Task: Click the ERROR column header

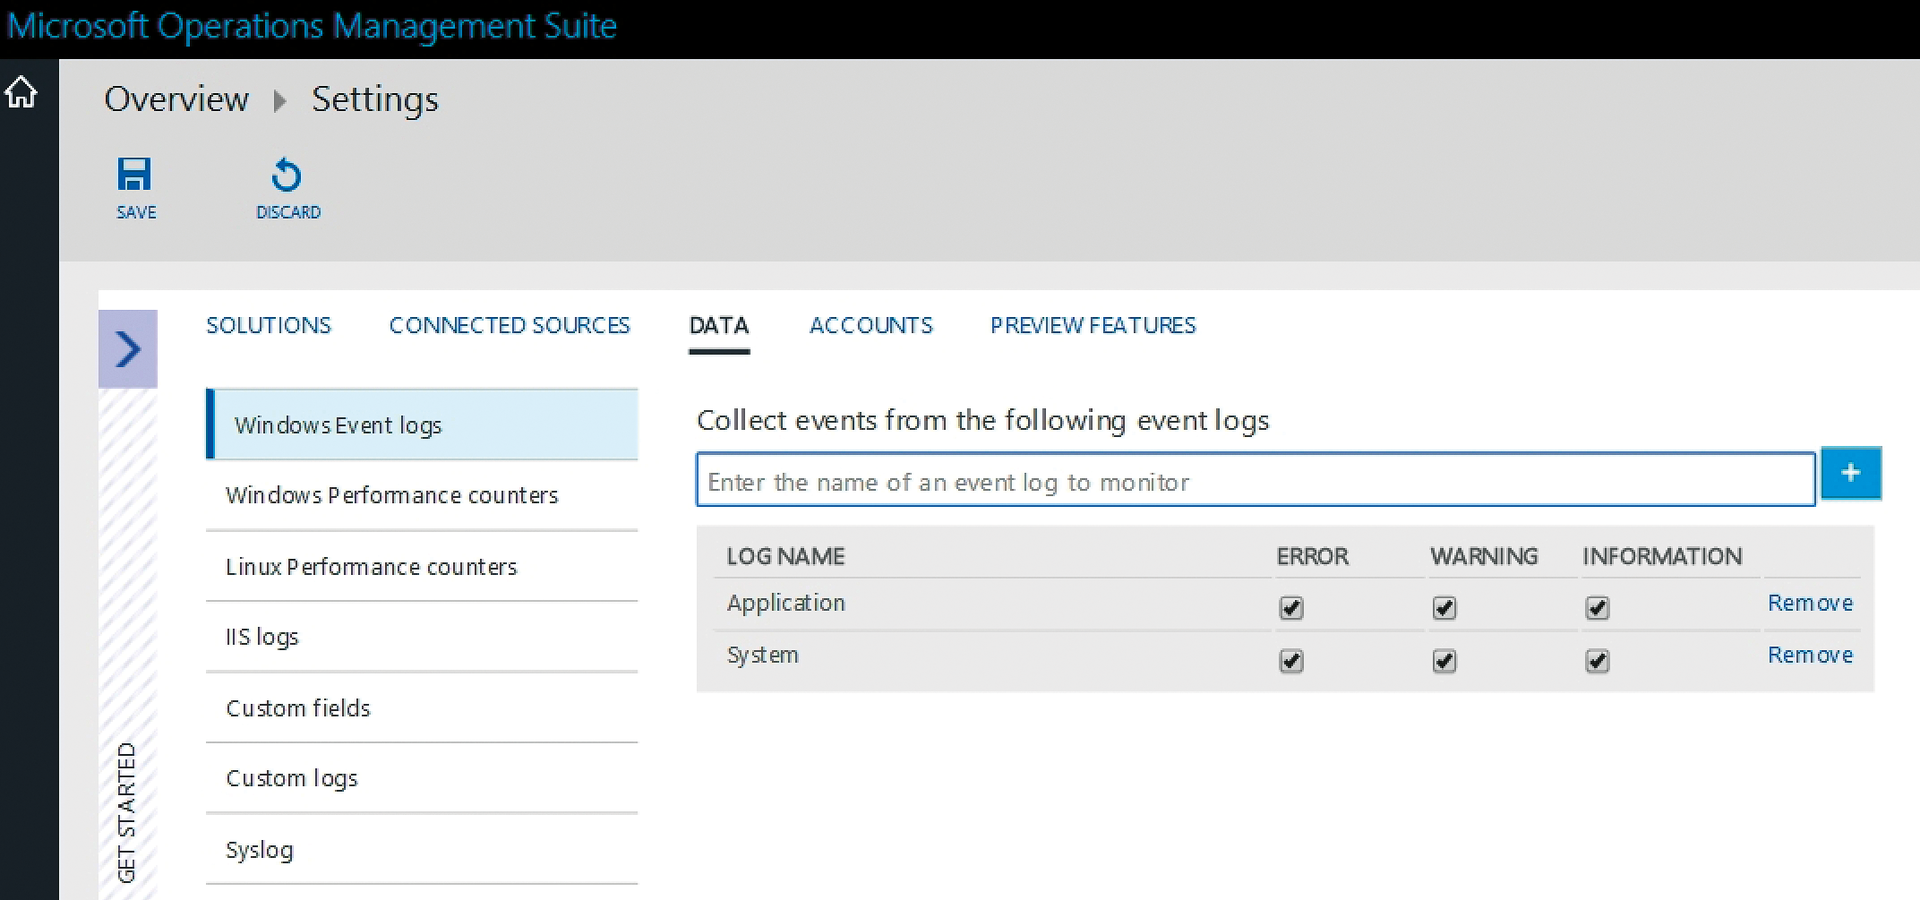Action: click(x=1312, y=556)
